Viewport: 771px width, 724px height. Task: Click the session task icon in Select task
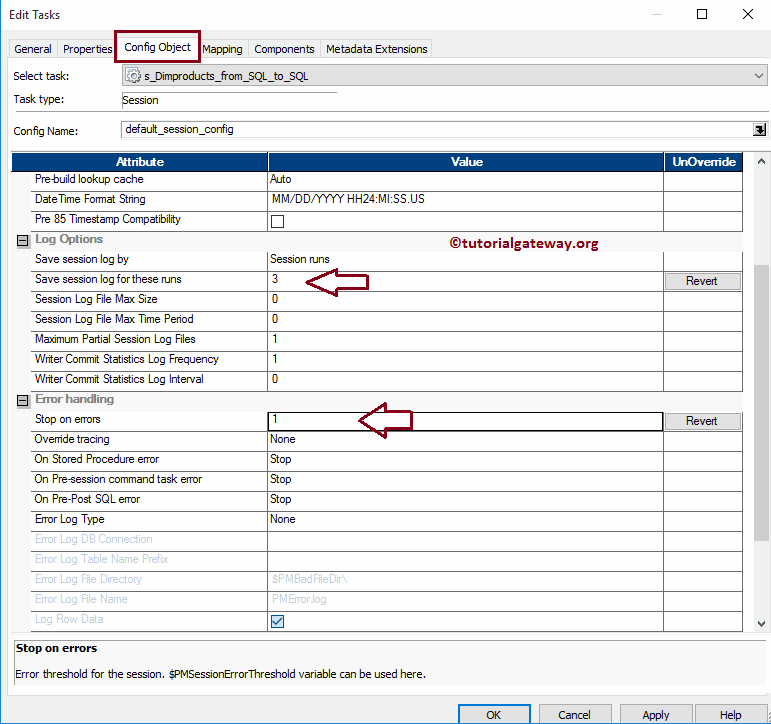pyautogui.click(x=133, y=76)
